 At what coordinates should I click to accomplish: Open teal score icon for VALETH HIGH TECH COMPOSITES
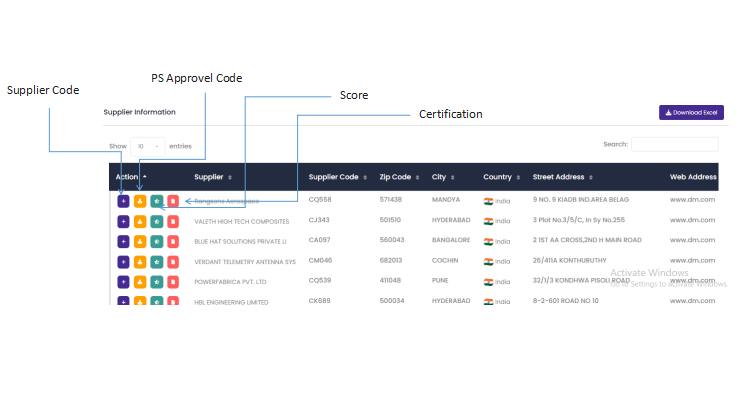(x=157, y=221)
